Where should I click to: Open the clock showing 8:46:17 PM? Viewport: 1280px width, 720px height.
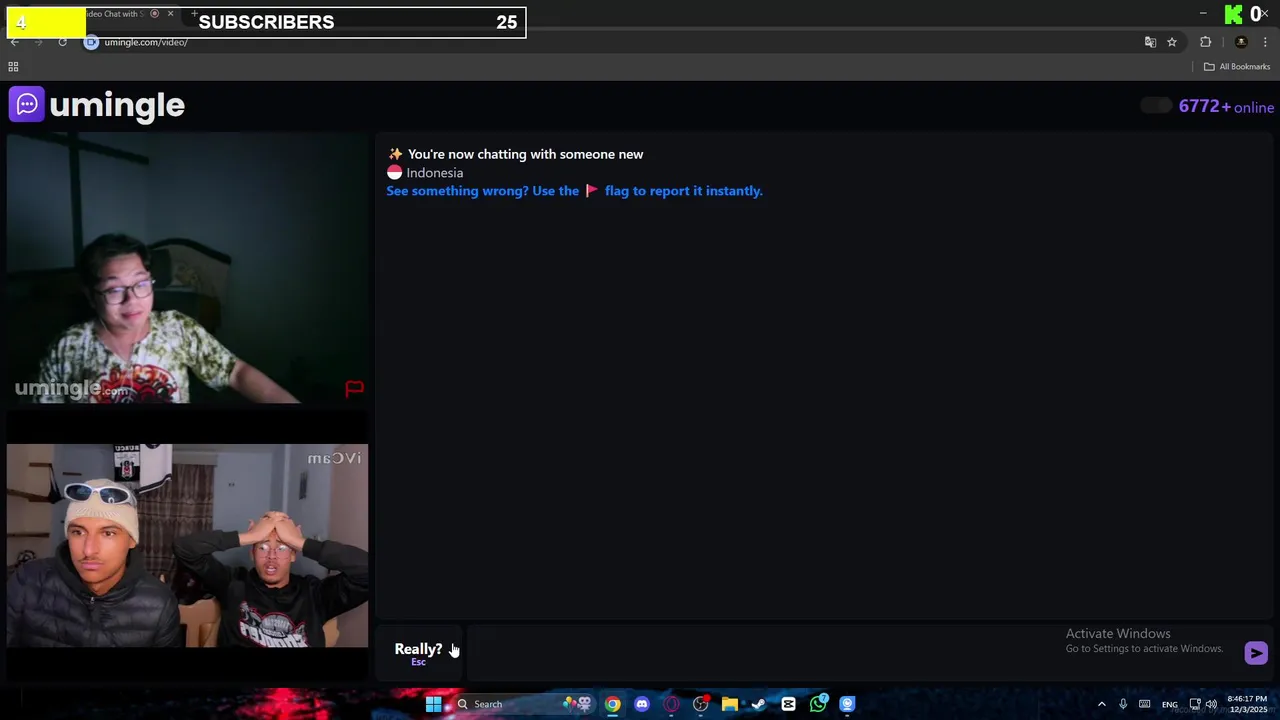(x=1247, y=704)
